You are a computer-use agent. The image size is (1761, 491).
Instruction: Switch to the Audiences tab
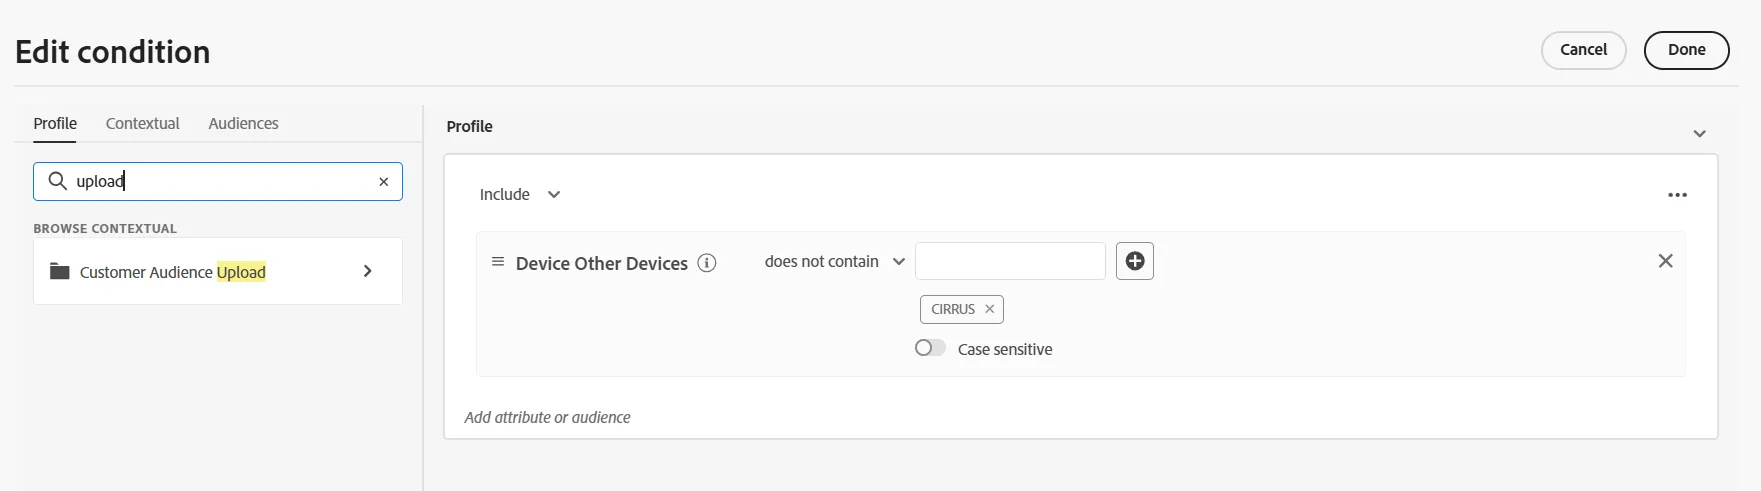(243, 123)
